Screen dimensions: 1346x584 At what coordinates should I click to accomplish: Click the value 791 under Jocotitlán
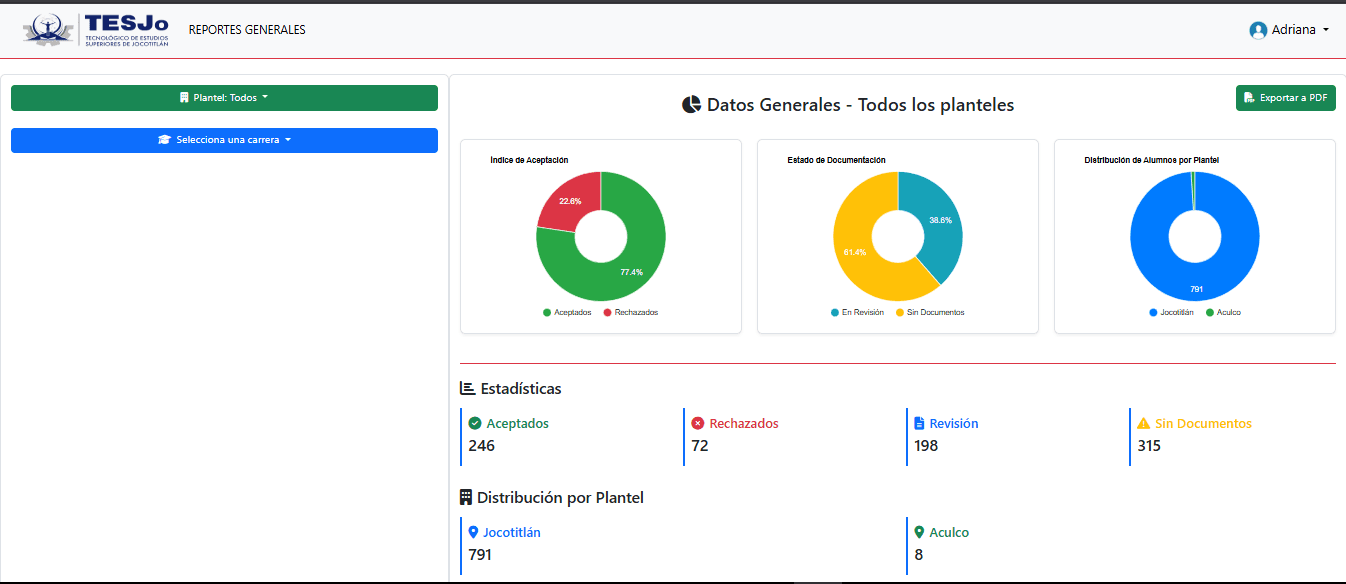pyautogui.click(x=480, y=555)
